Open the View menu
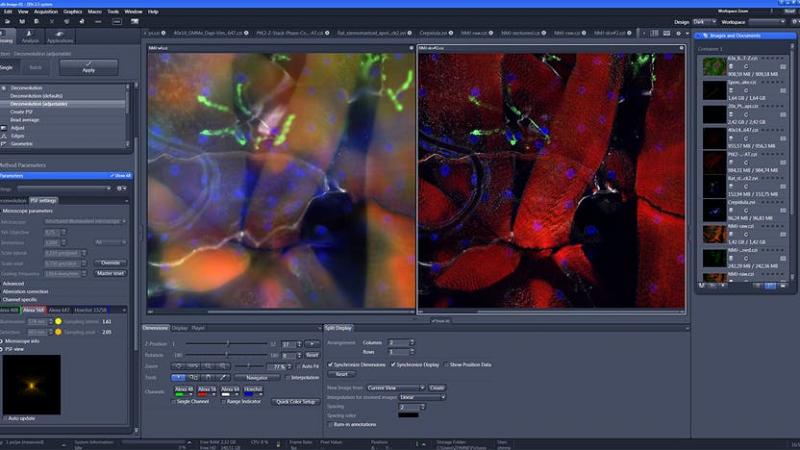Viewport: 800px width, 450px height. click(23, 11)
